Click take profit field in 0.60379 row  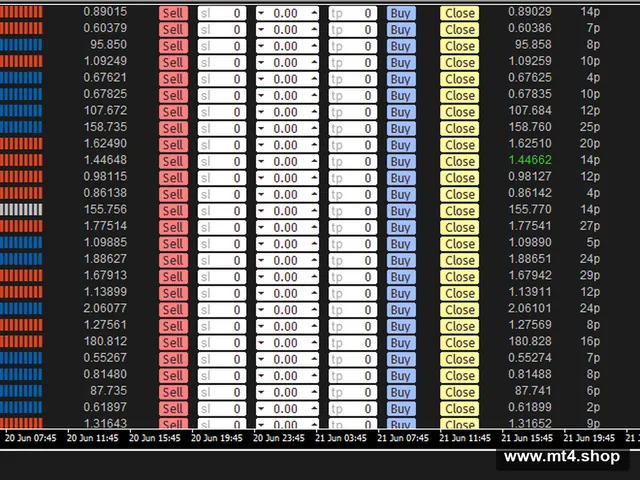point(353,30)
